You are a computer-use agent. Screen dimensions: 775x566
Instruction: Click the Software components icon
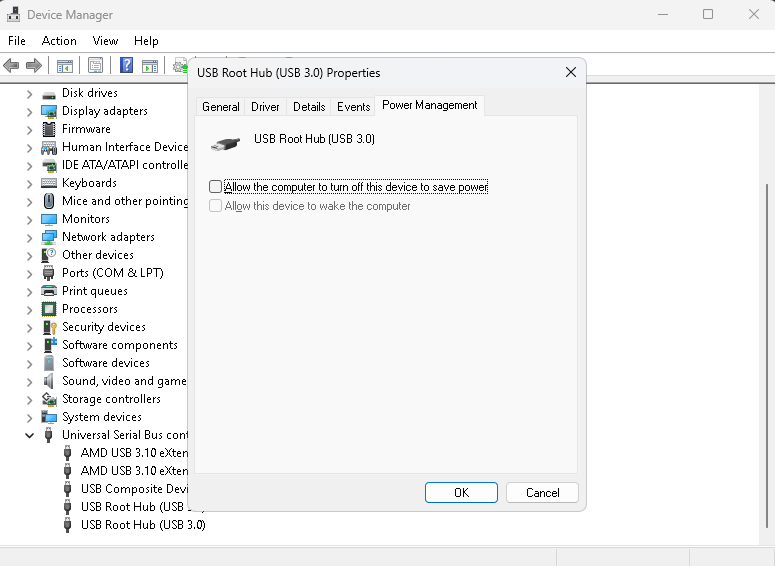point(49,345)
